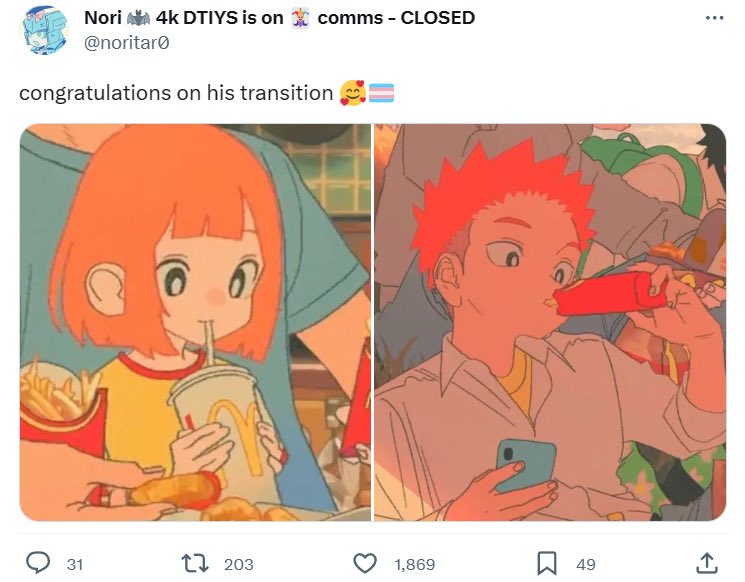This screenshot has width=745, height=582.
Task: Open the three-dot more options menu
Action: click(714, 18)
